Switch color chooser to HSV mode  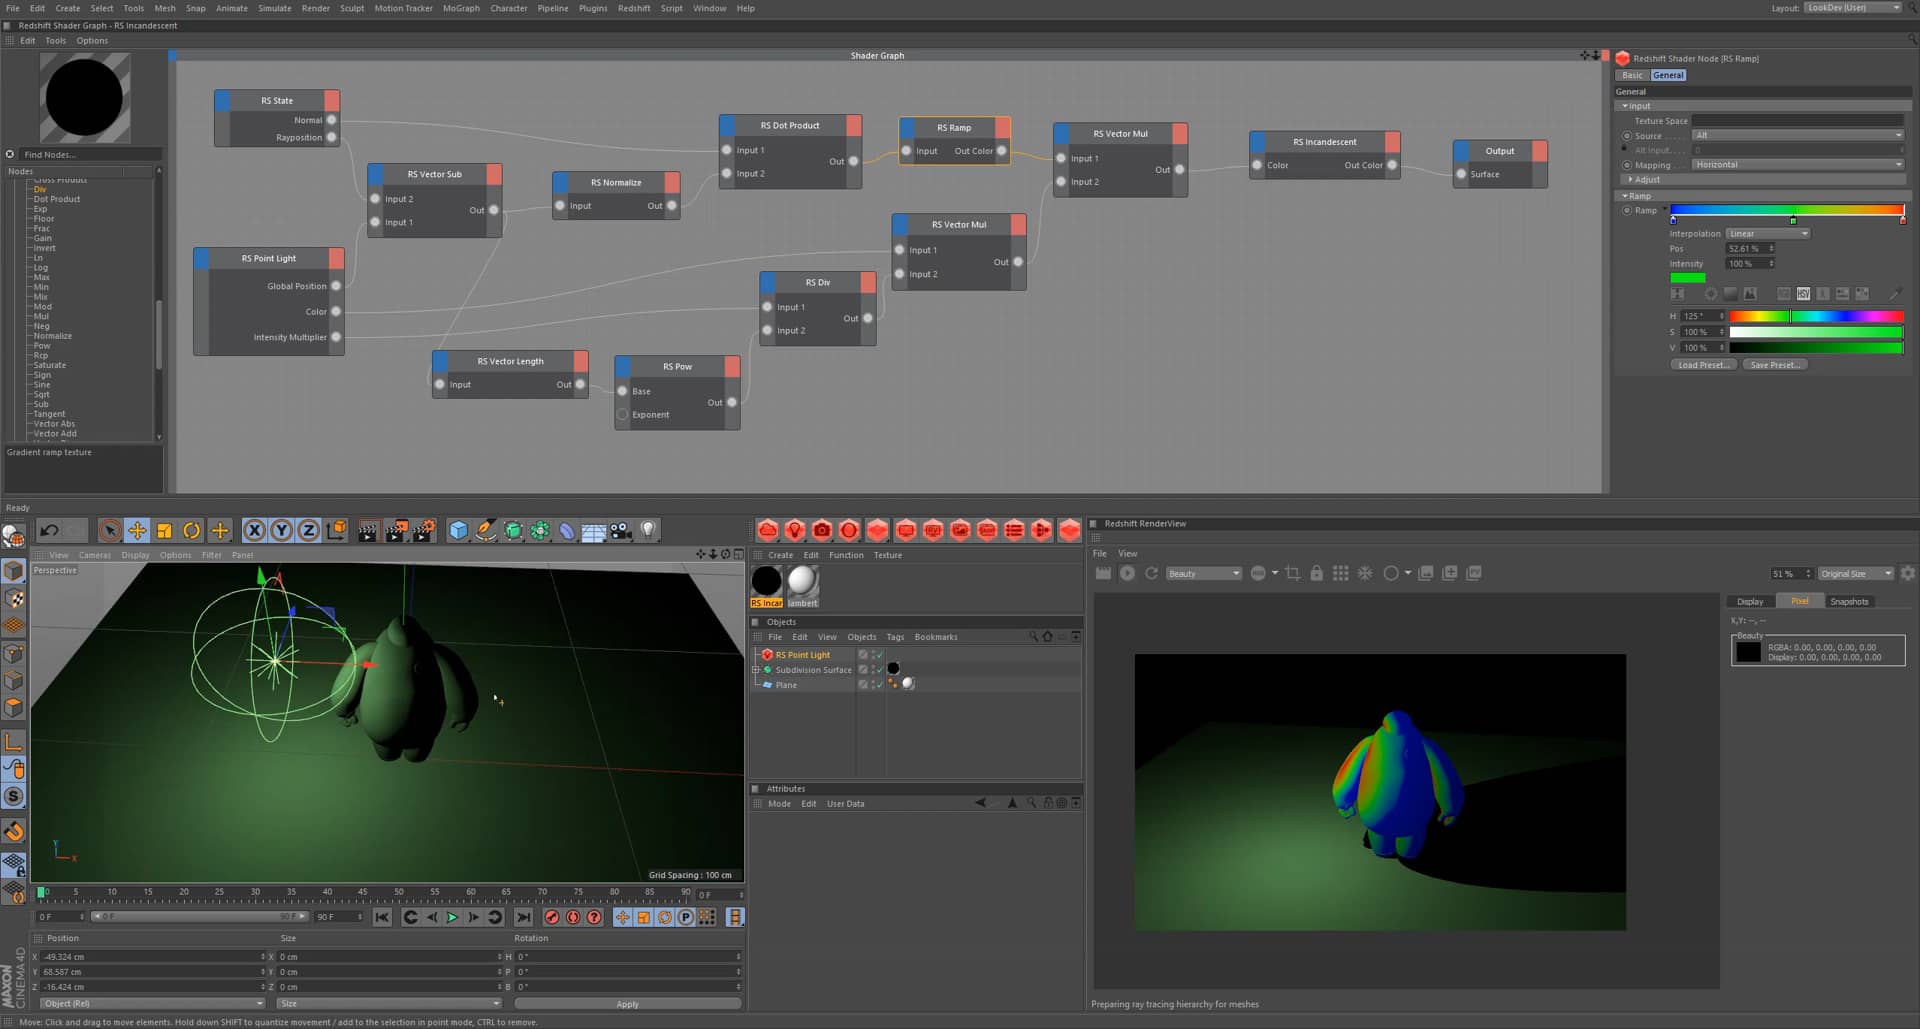[1803, 294]
